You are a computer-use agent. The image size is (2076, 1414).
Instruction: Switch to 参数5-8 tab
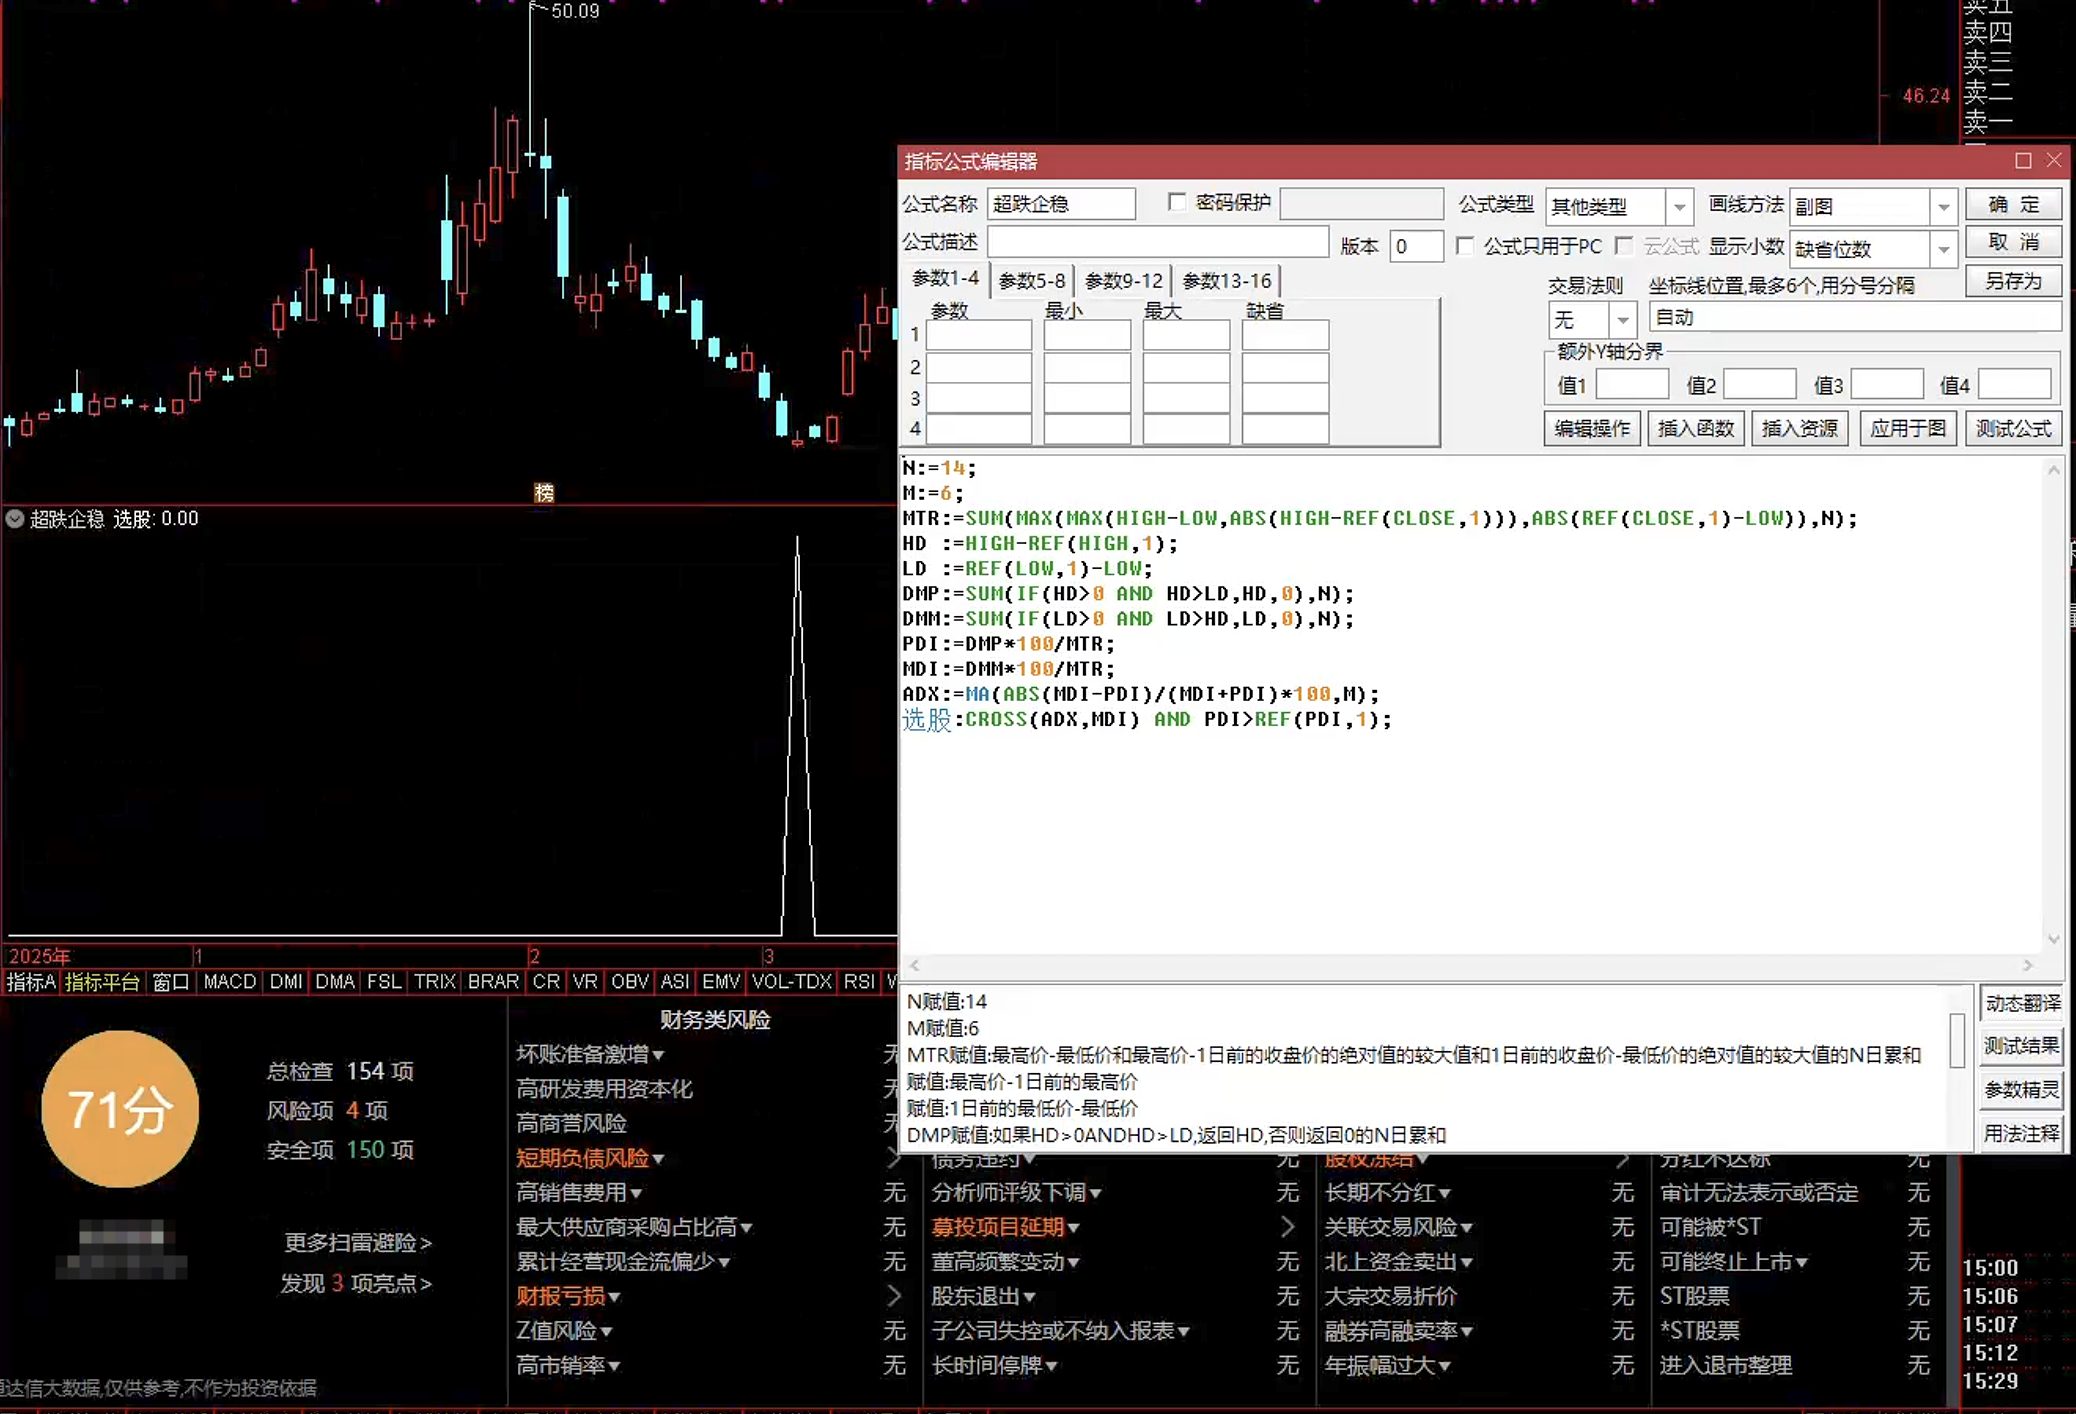[x=1032, y=281]
